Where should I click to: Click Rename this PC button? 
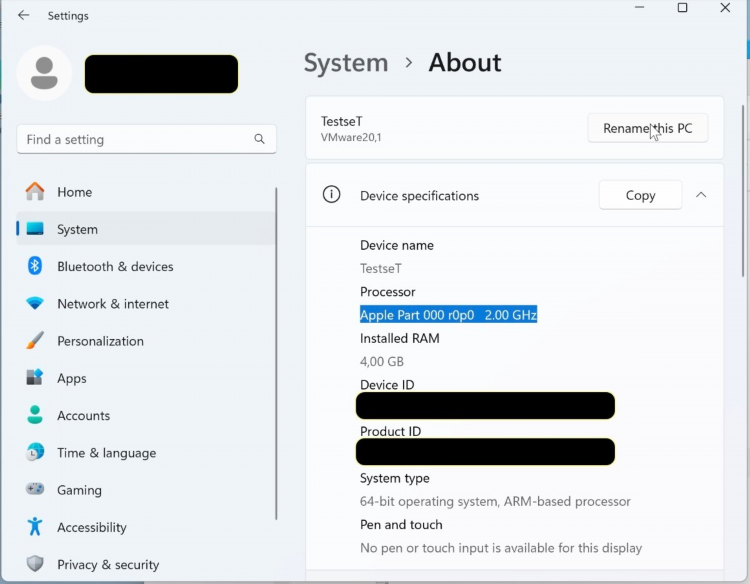tap(648, 128)
